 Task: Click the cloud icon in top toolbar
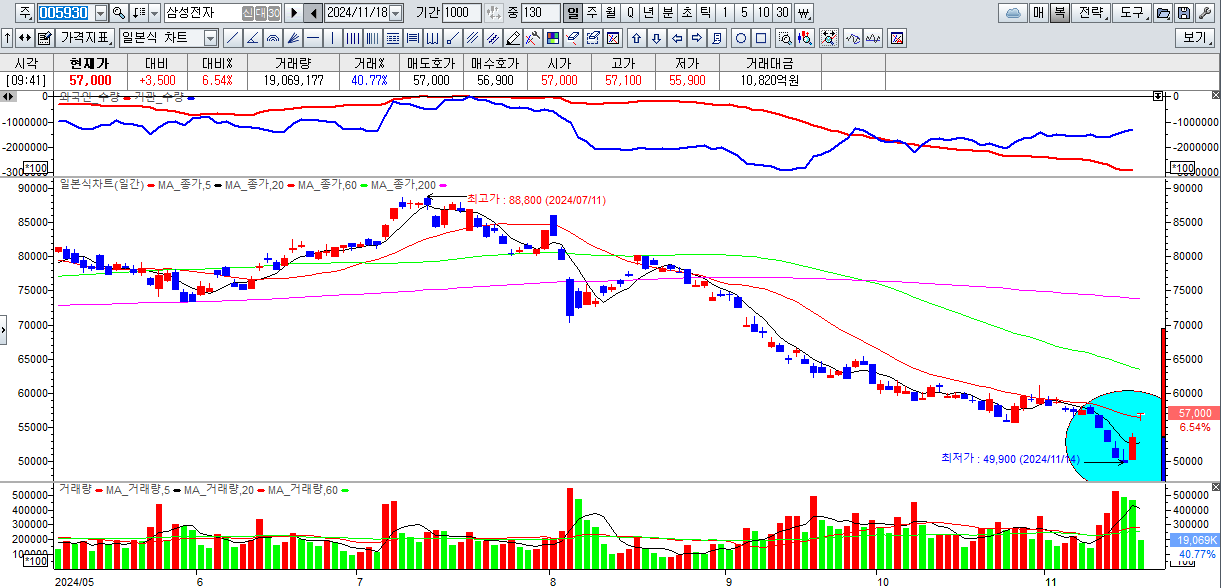(x=1013, y=13)
